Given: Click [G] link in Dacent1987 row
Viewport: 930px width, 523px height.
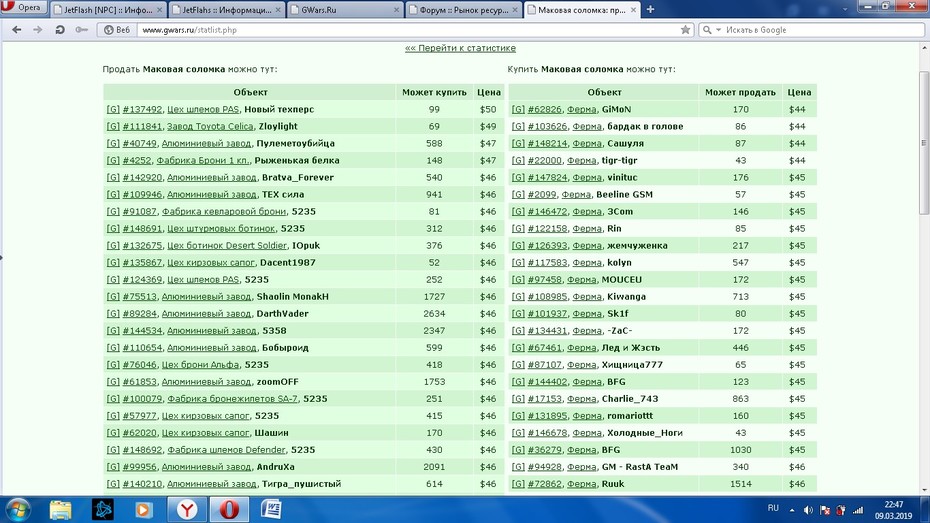Looking at the screenshot, I should pyautogui.click(x=113, y=263).
